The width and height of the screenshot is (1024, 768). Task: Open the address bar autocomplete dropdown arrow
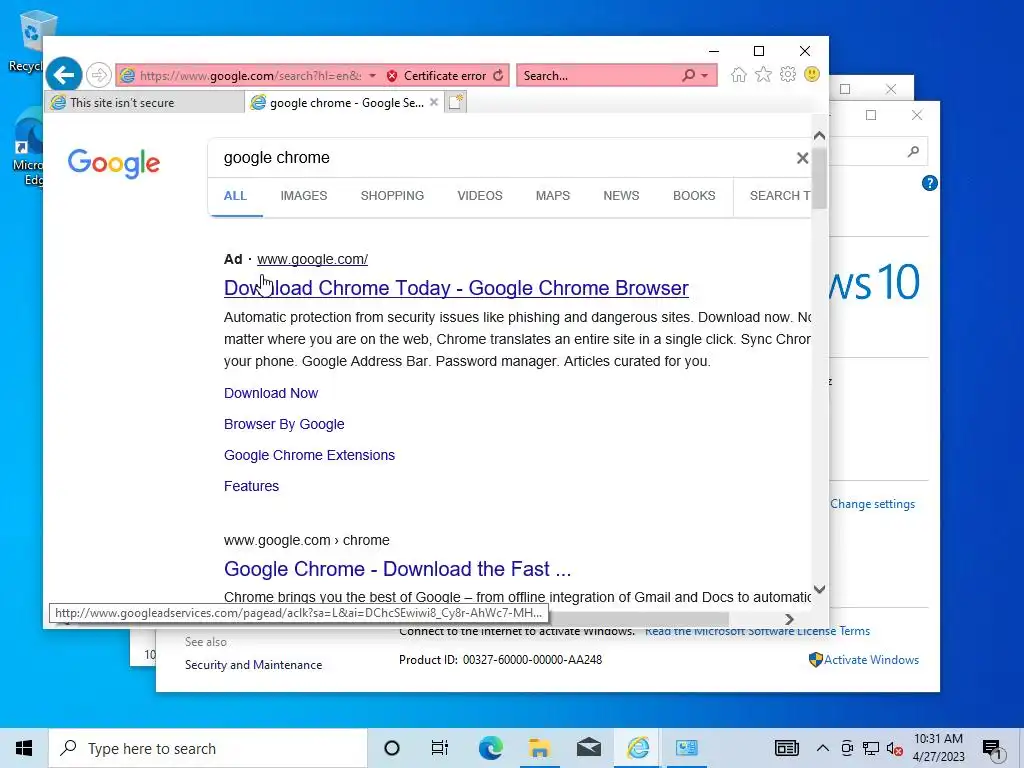coord(372,76)
